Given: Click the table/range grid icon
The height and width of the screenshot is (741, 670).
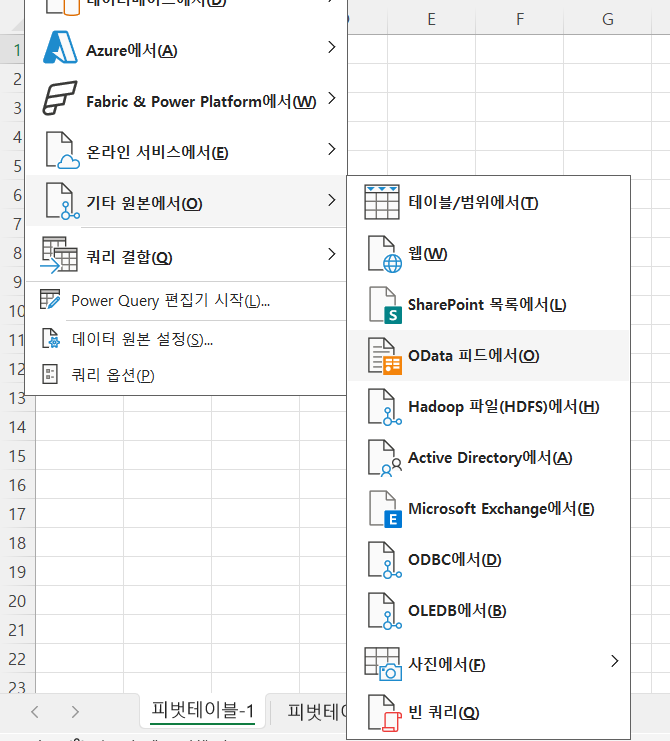Looking at the screenshot, I should tap(382, 202).
